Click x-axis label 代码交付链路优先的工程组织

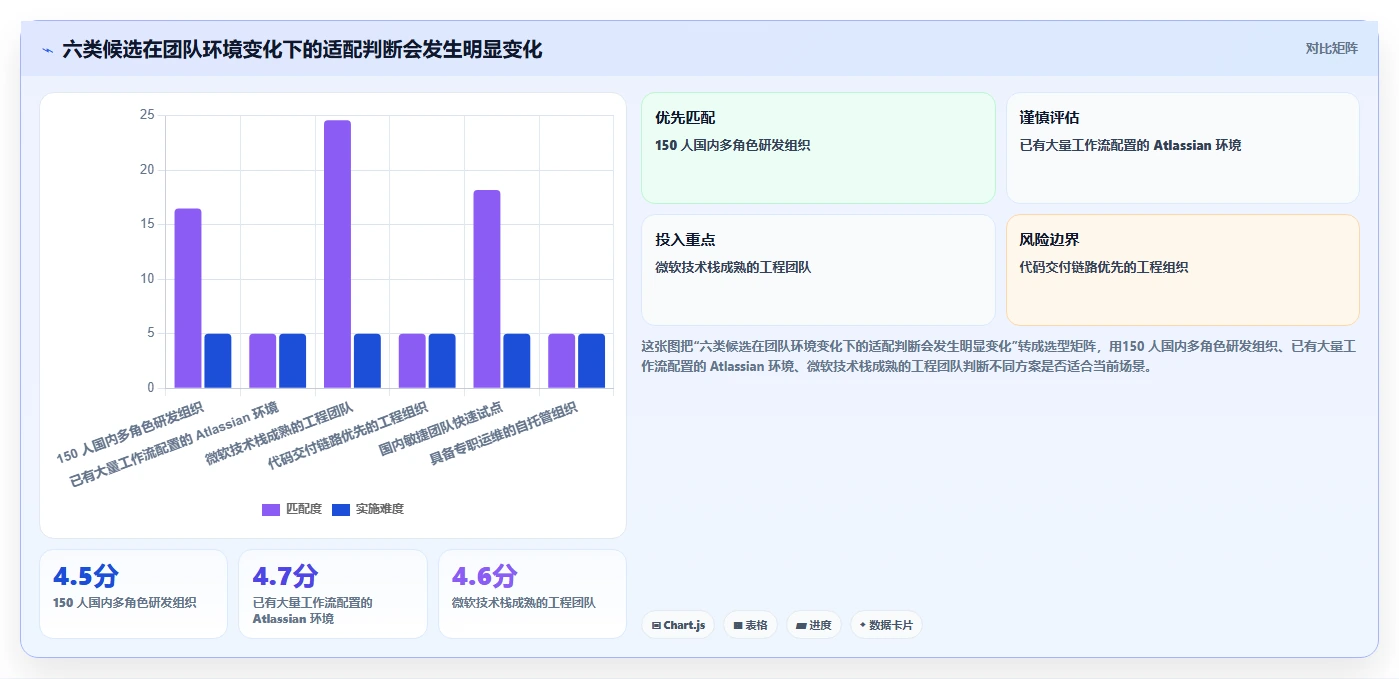(347, 435)
